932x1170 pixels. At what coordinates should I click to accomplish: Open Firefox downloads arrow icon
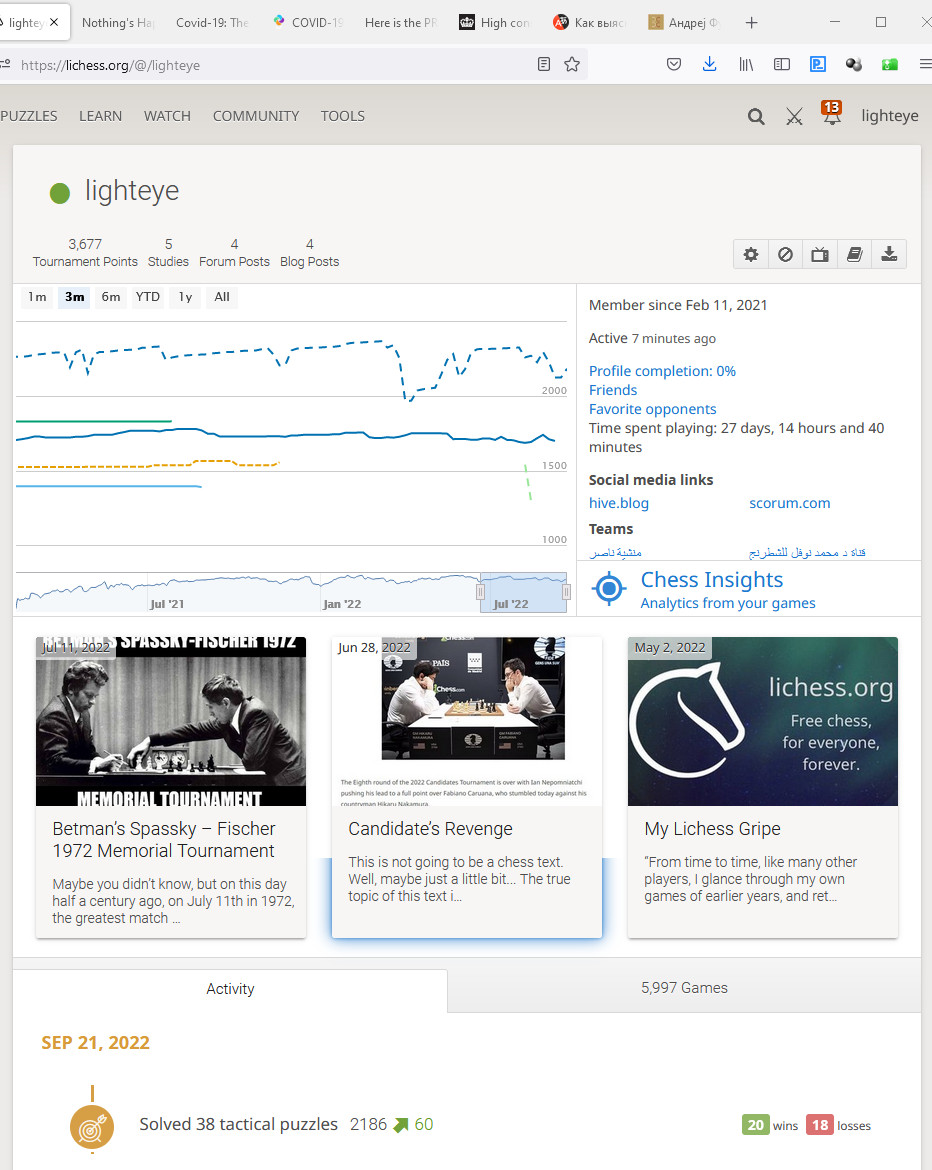(x=710, y=64)
